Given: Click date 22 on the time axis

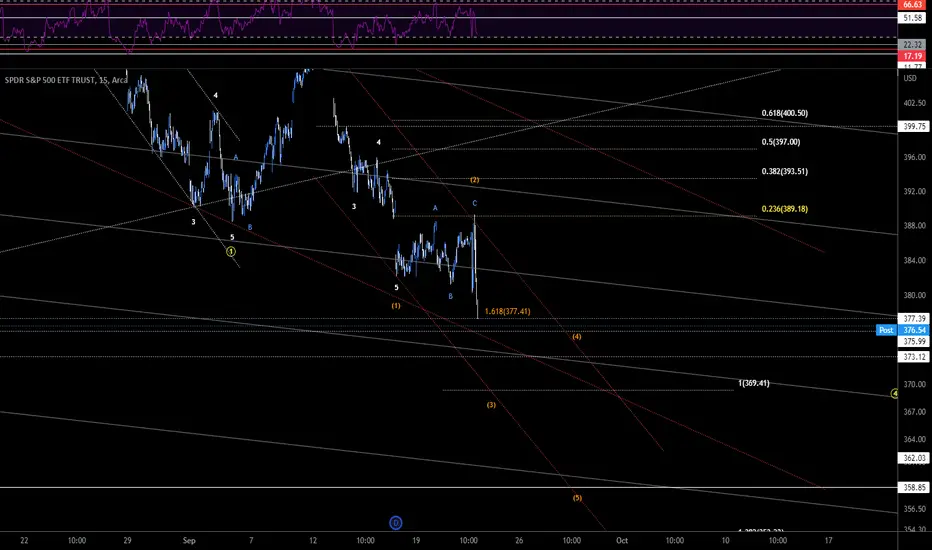Looking at the screenshot, I should coord(24,540).
